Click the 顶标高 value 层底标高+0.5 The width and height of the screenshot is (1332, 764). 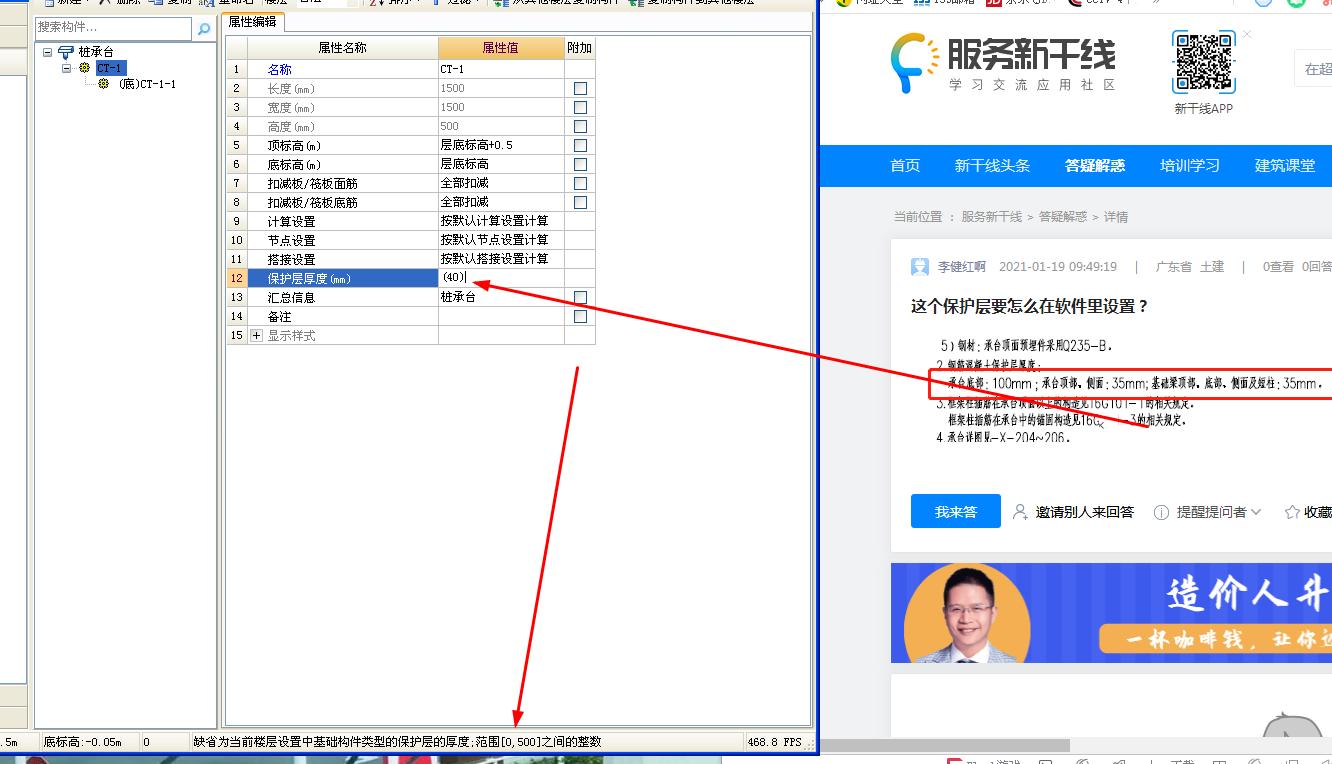click(x=501, y=145)
